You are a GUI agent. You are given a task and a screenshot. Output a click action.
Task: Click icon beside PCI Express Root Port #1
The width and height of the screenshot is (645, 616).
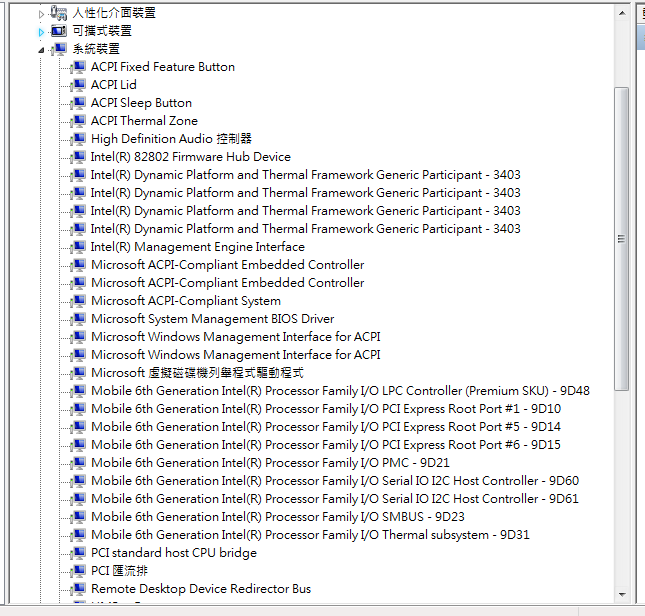pyautogui.click(x=78, y=409)
